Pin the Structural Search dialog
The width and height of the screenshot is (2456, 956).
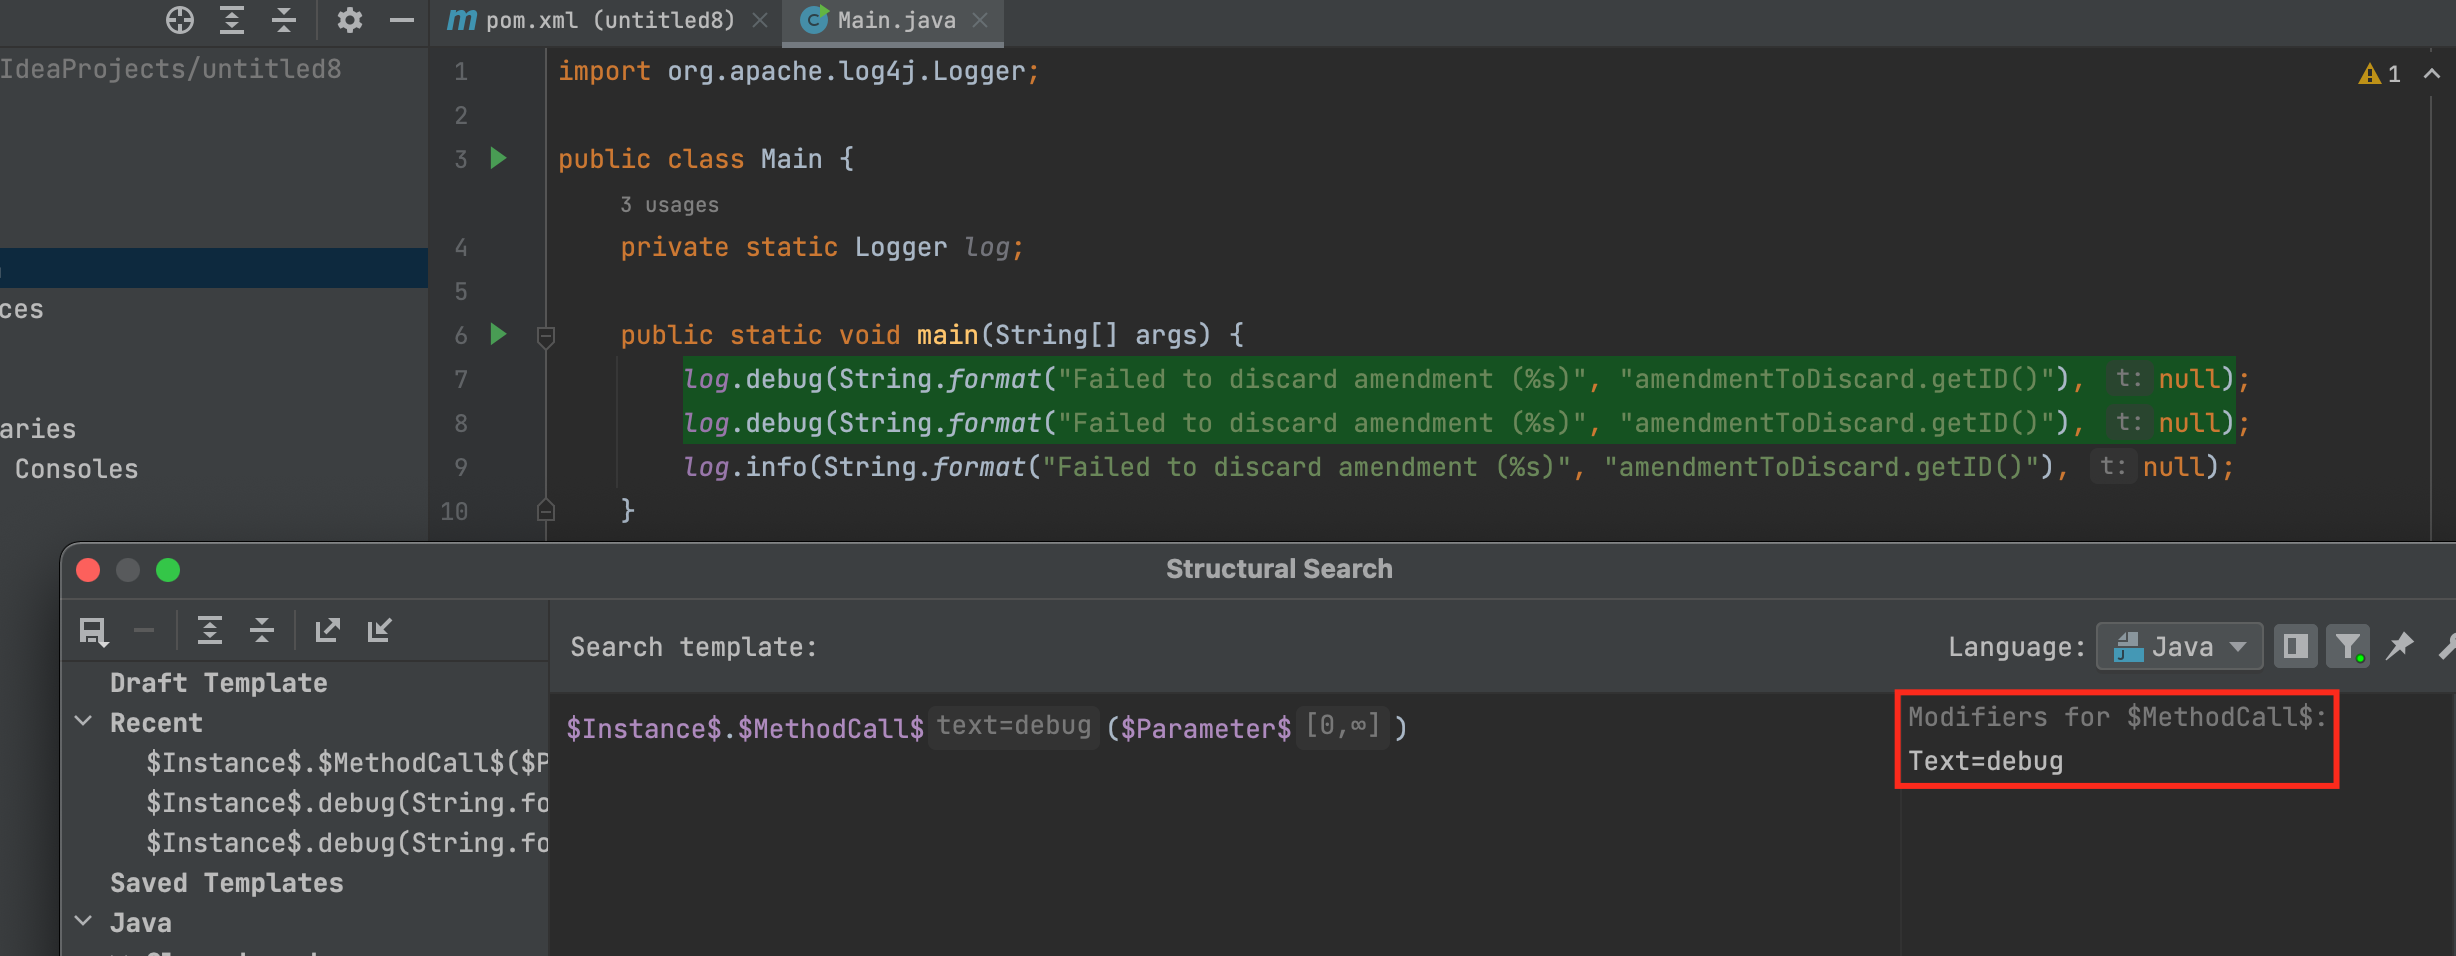[2400, 647]
